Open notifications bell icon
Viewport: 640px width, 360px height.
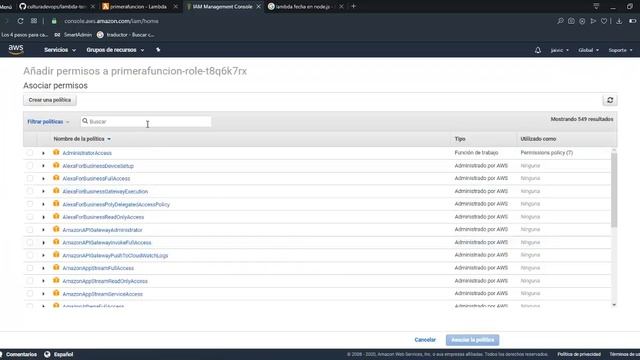point(538,50)
